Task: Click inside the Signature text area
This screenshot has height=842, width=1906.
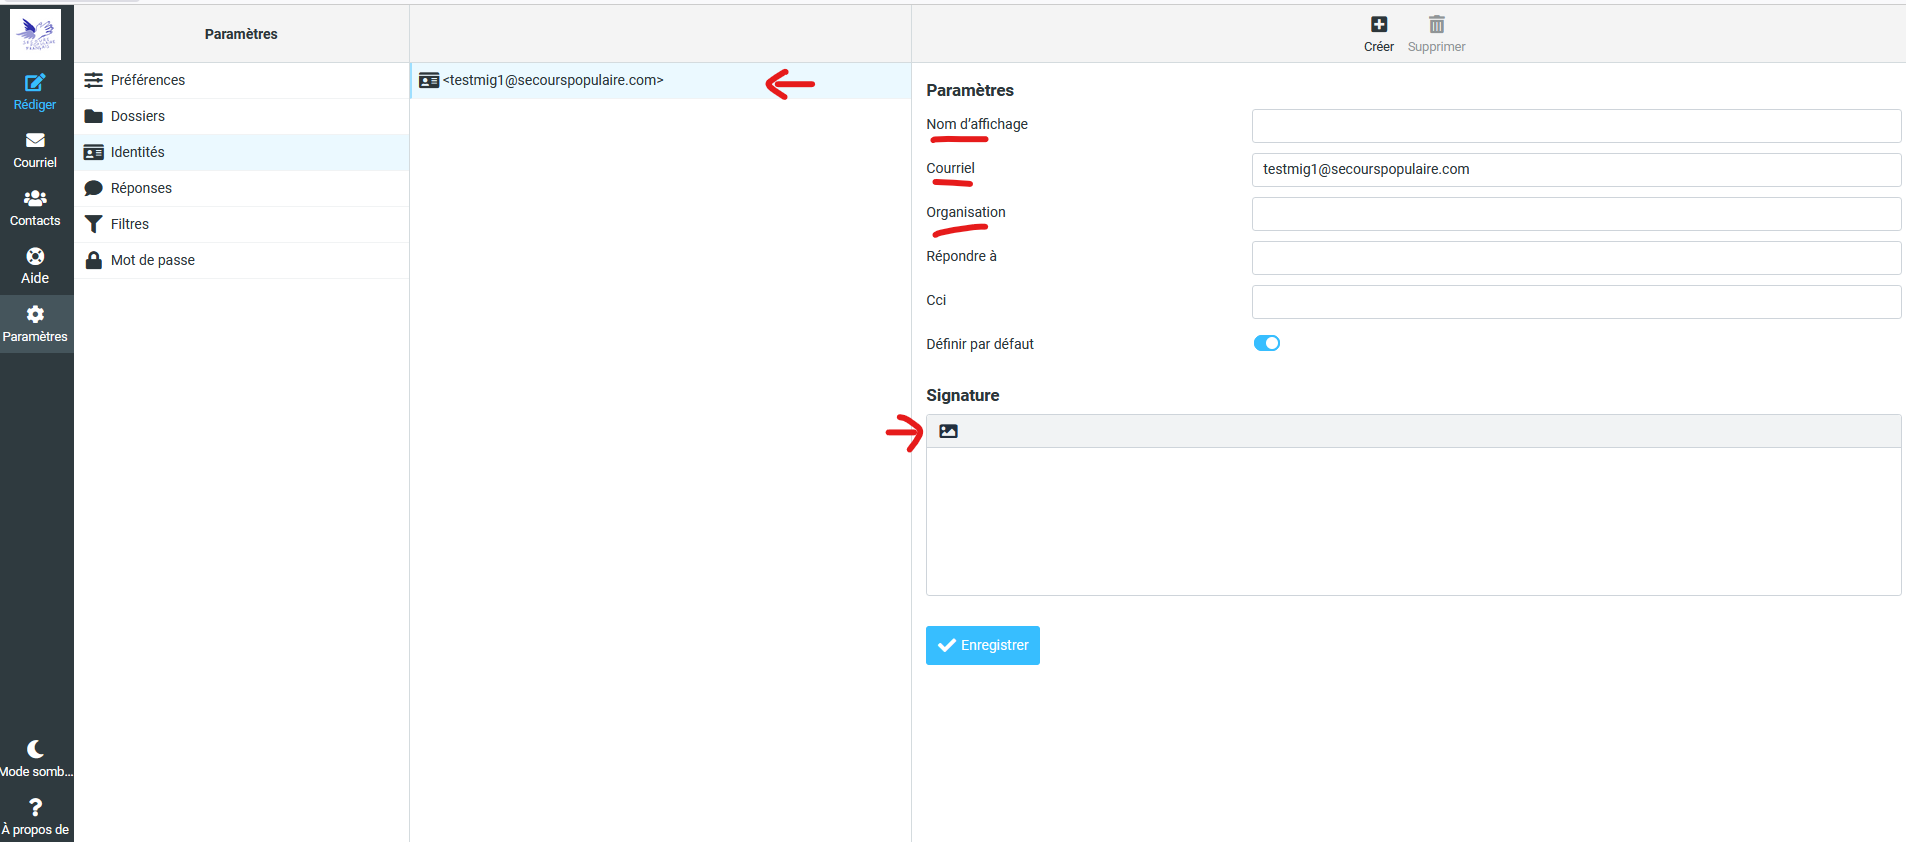Action: click(1412, 520)
